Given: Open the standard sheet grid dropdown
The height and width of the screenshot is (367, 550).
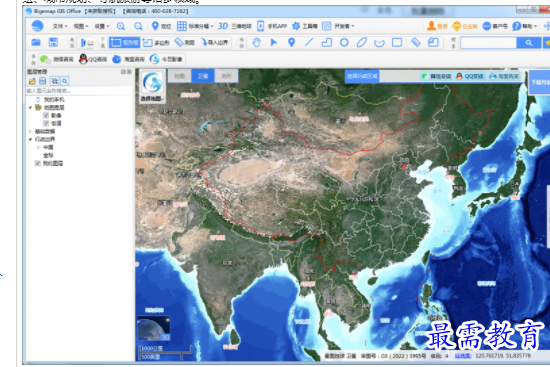Looking at the screenshot, I should pos(195,26).
